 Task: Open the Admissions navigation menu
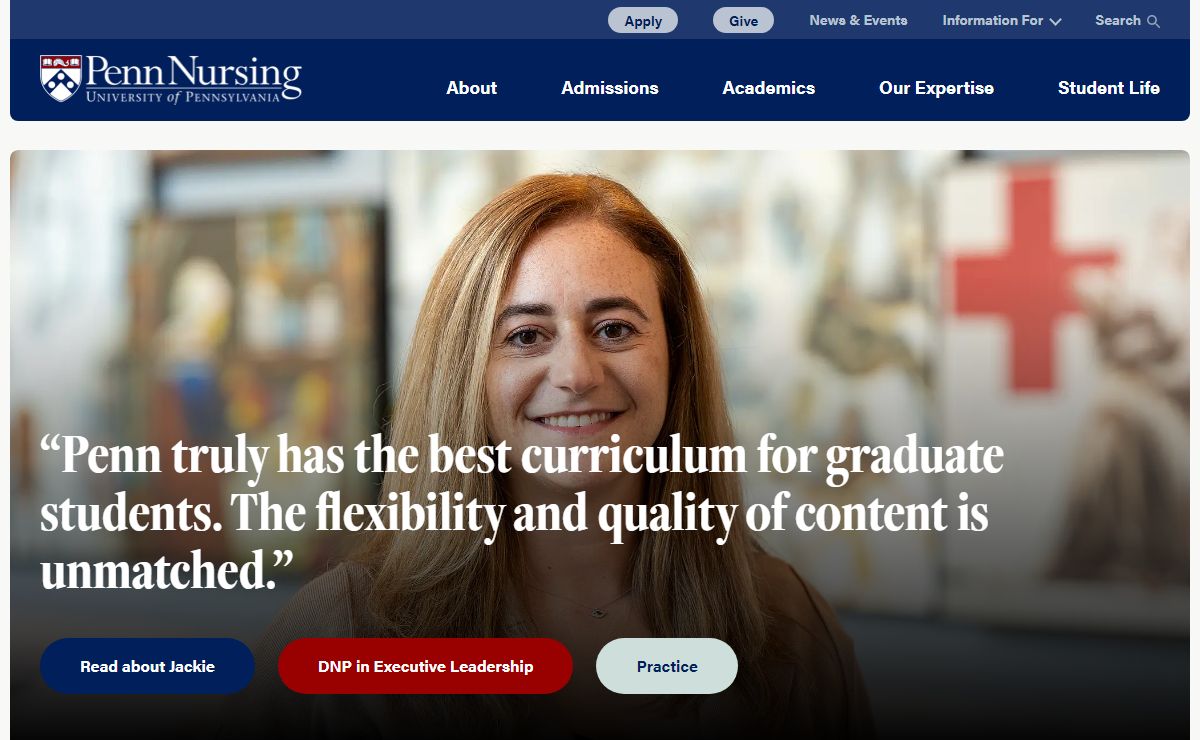pyautogui.click(x=610, y=88)
